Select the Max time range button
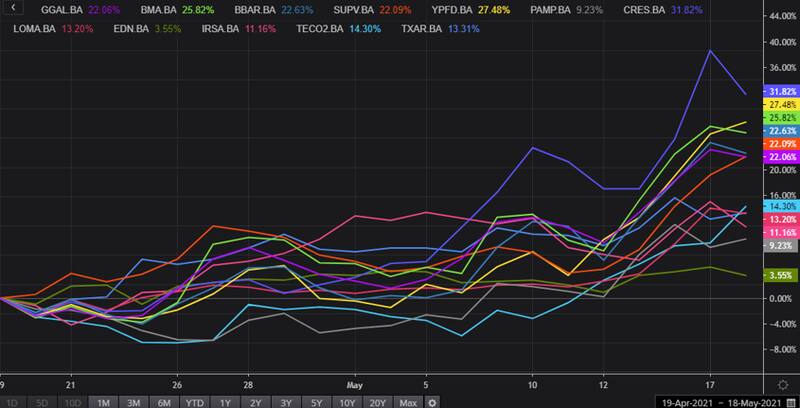 click(x=406, y=402)
